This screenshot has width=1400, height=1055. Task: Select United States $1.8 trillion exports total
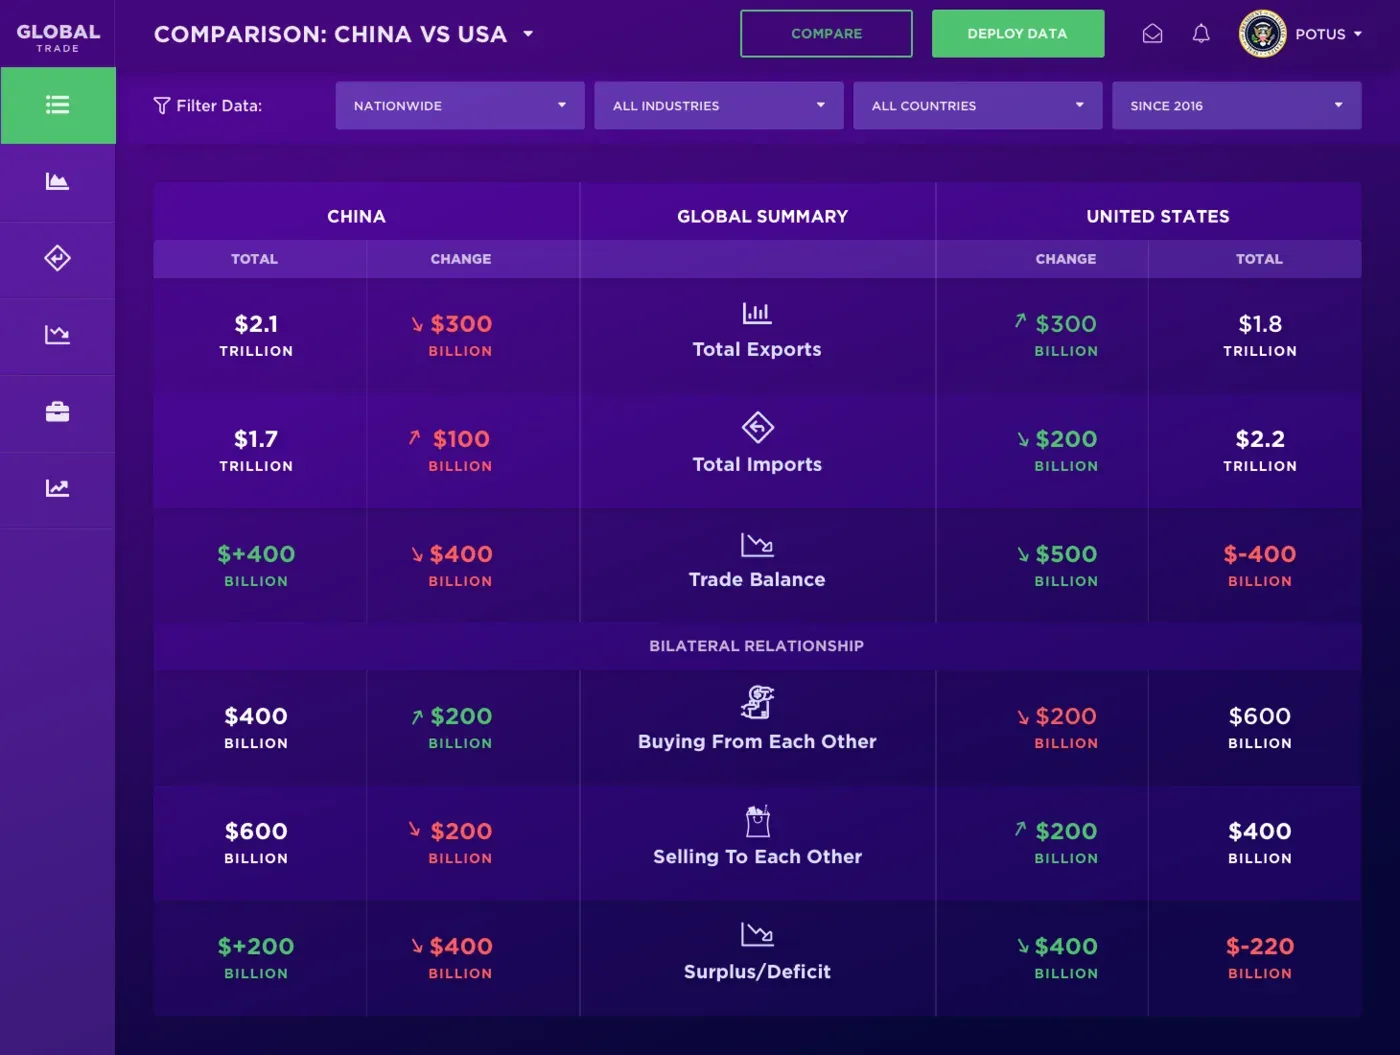pyautogui.click(x=1260, y=335)
